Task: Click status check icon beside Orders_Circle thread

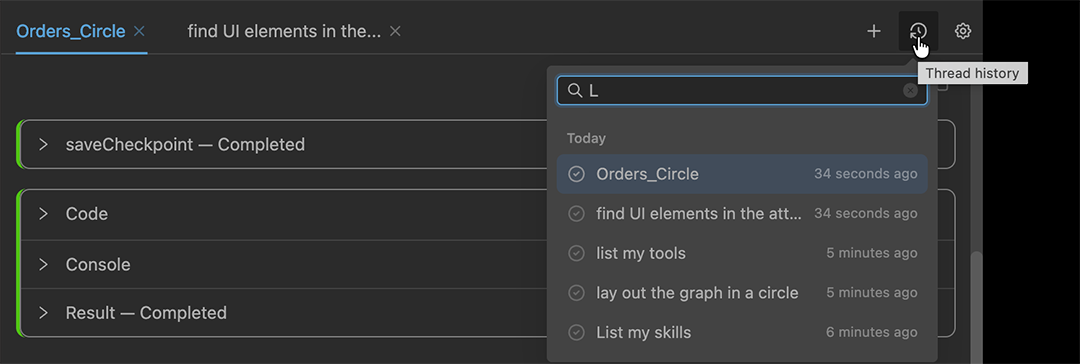Action: click(x=576, y=174)
